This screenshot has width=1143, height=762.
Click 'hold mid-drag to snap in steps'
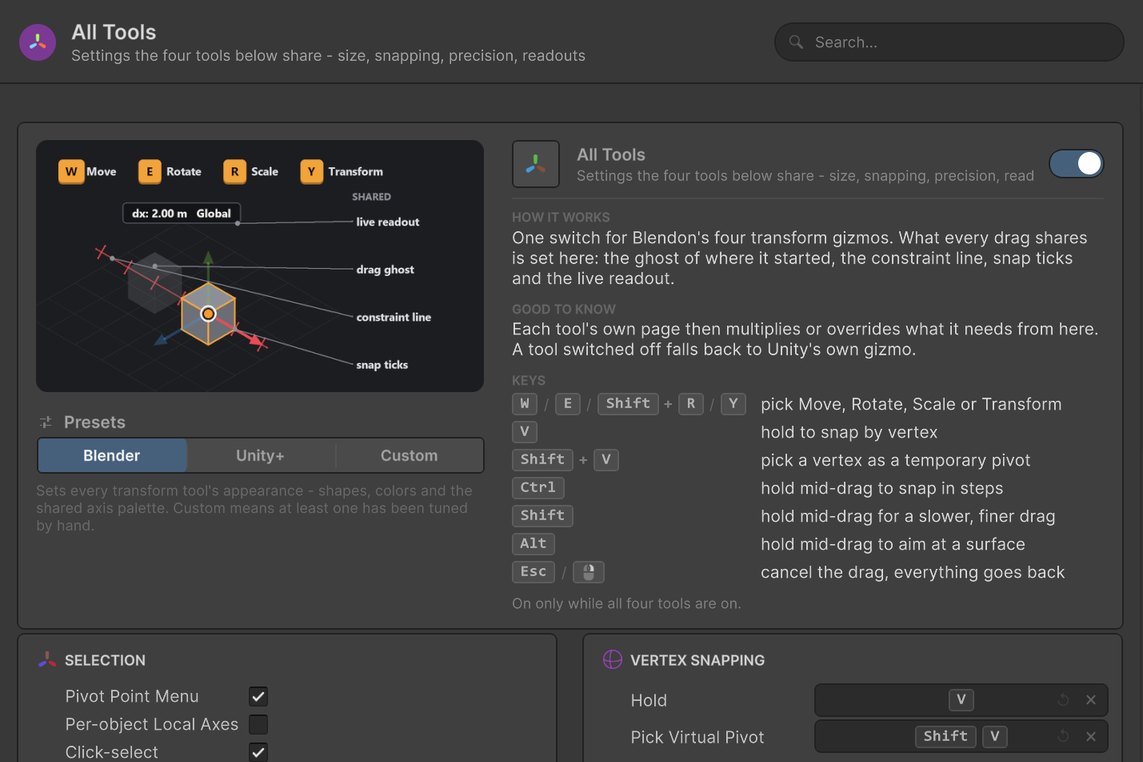[882, 488]
